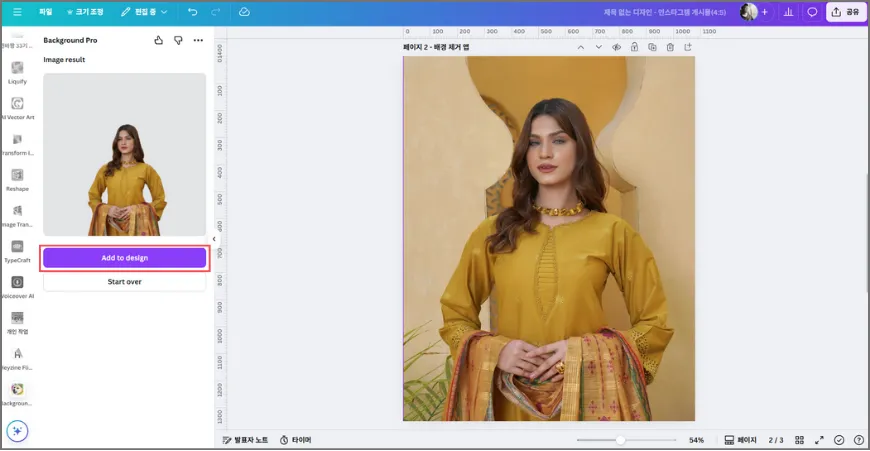
Task: Open the Image Tran... app
Action: tap(17, 216)
